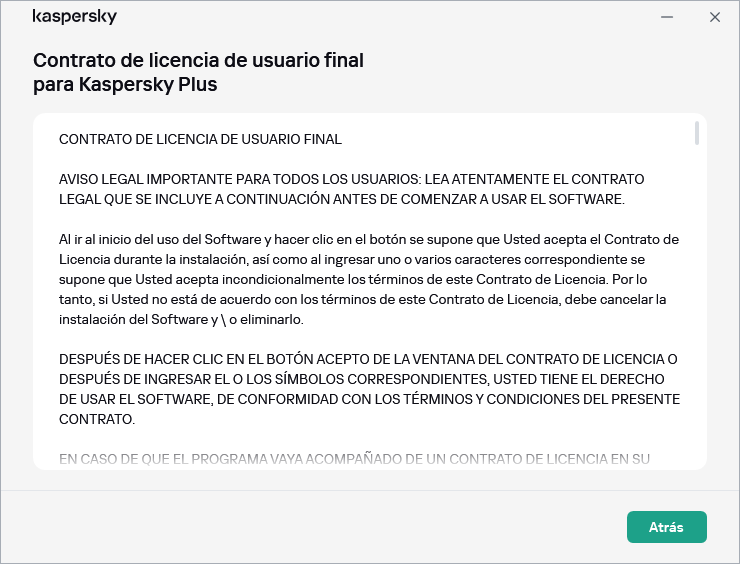The width and height of the screenshot is (740, 564).
Task: Click the Kaspersky logo in the header
Action: point(74,17)
